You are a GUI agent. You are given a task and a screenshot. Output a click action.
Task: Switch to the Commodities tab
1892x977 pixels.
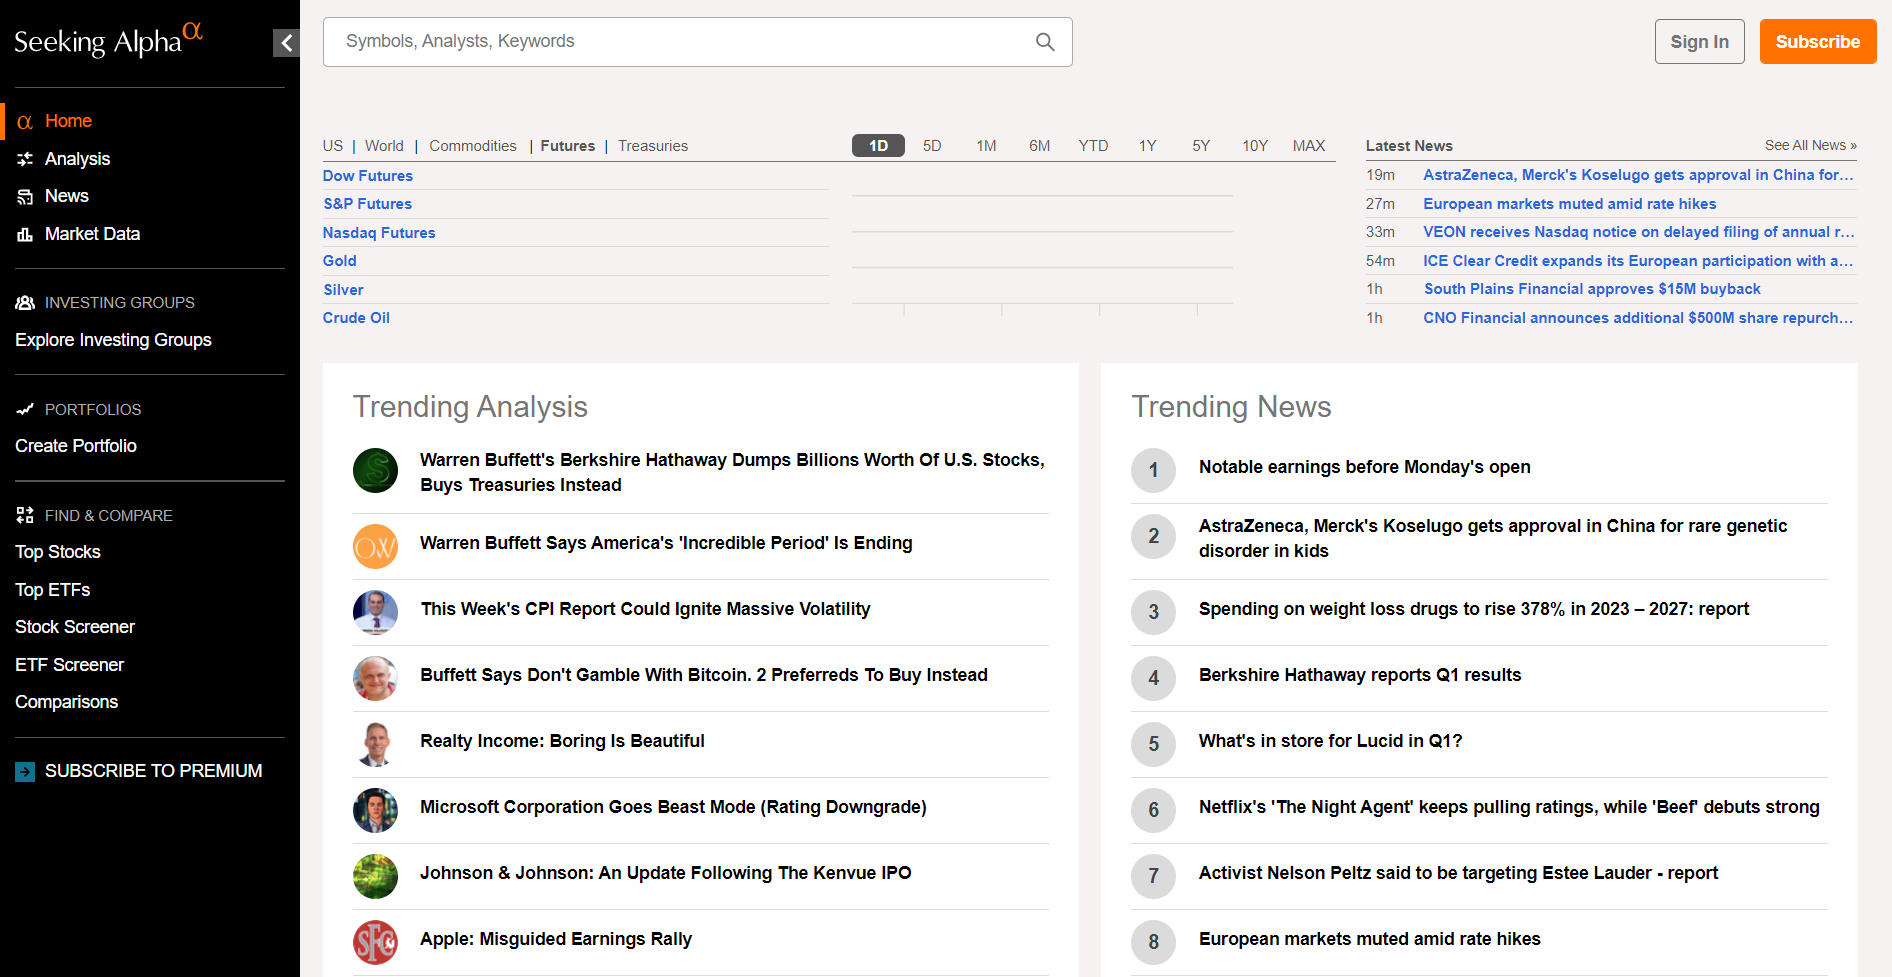point(473,146)
